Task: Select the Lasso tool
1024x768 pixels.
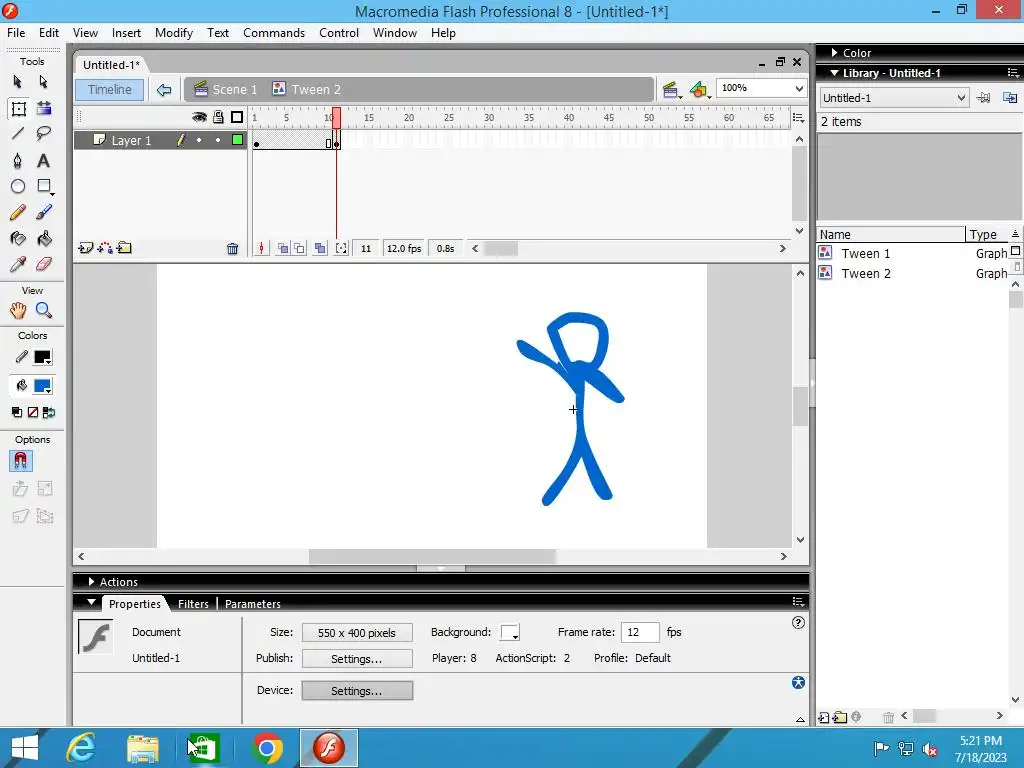Action: [44, 134]
